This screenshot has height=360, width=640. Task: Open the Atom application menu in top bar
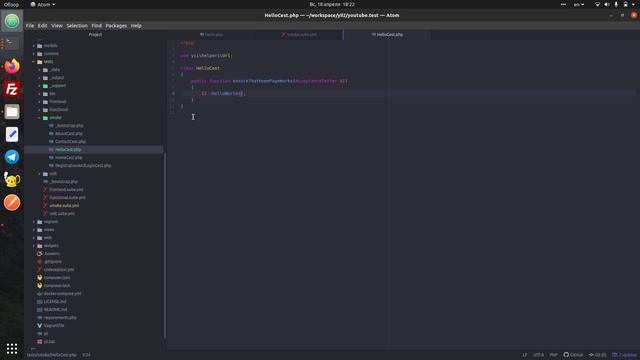point(43,4)
